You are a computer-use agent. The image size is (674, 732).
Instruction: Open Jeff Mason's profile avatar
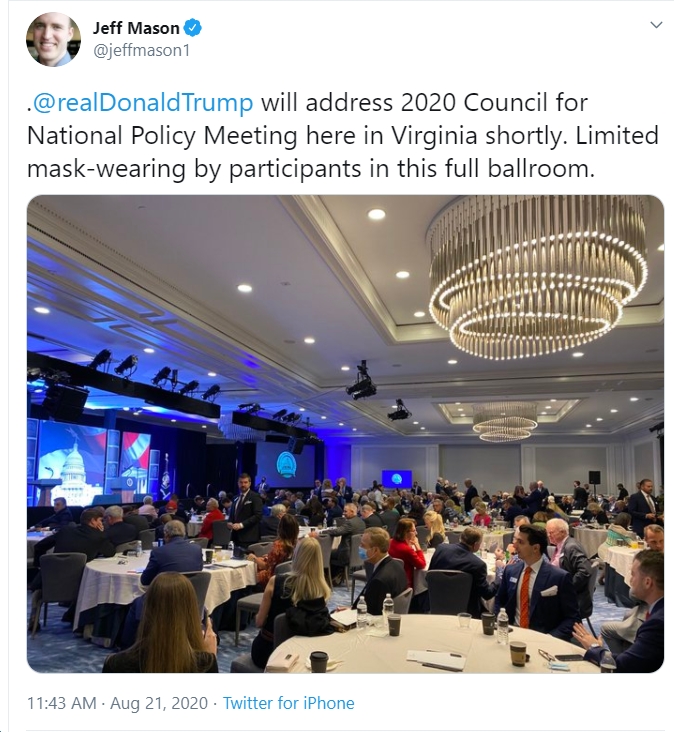53,40
